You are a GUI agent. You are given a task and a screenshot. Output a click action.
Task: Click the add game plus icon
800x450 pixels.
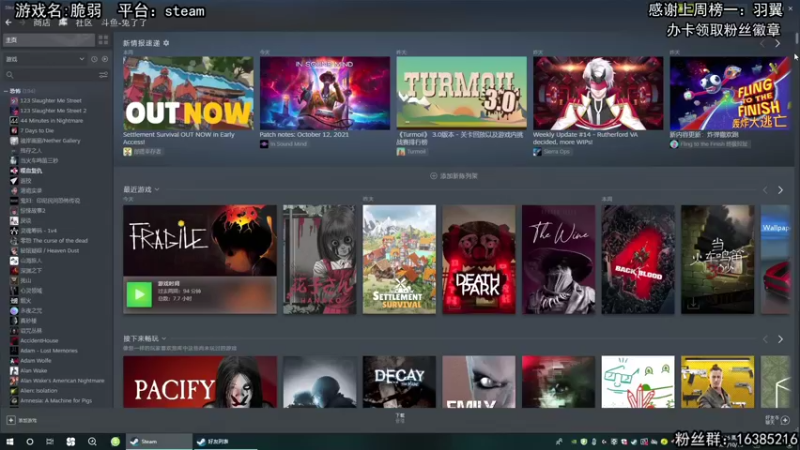pyautogui.click(x=11, y=420)
